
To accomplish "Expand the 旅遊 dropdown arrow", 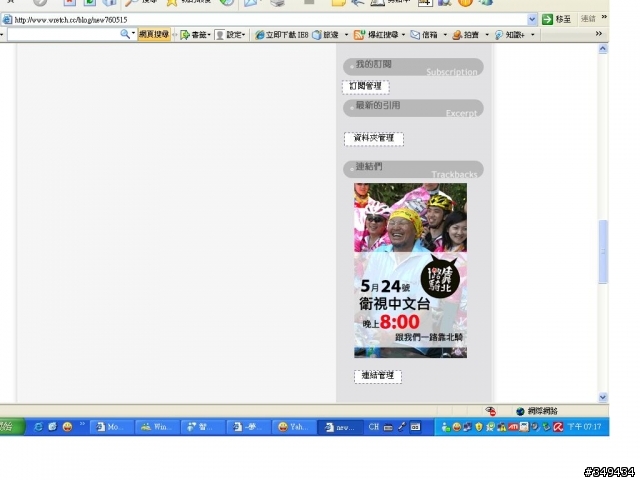I will click(346, 35).
